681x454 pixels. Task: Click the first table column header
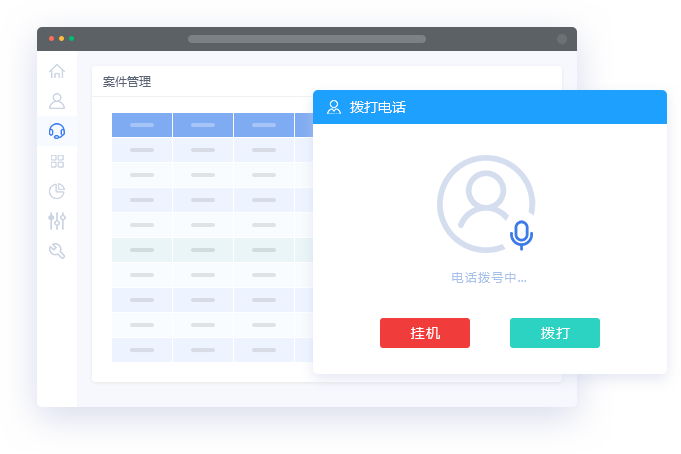point(142,125)
